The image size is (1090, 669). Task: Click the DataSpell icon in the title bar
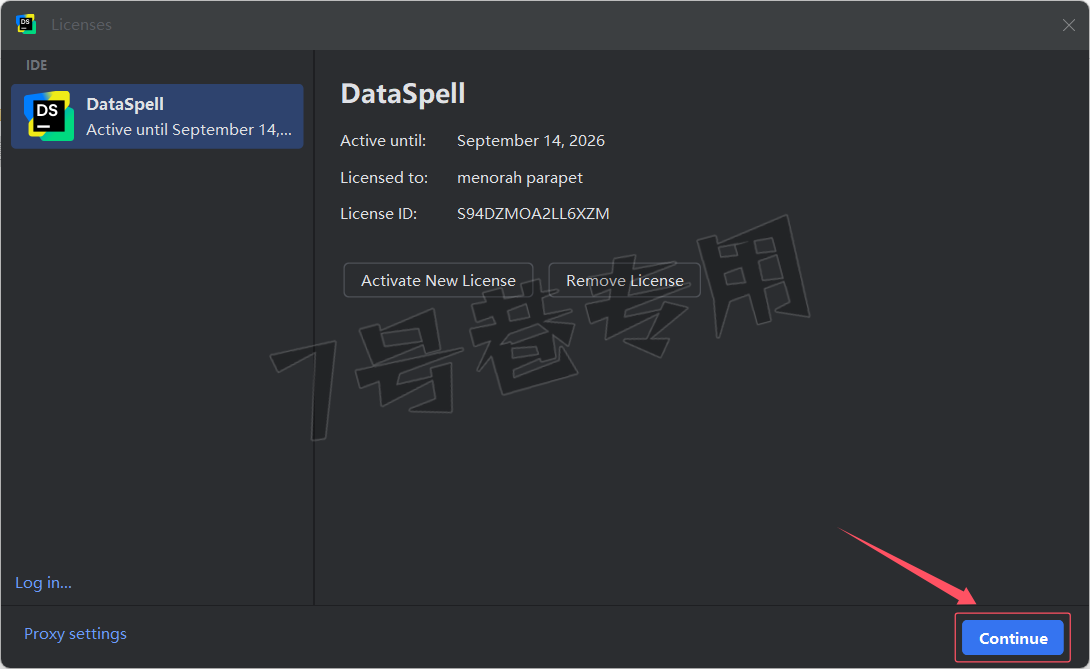point(26,24)
